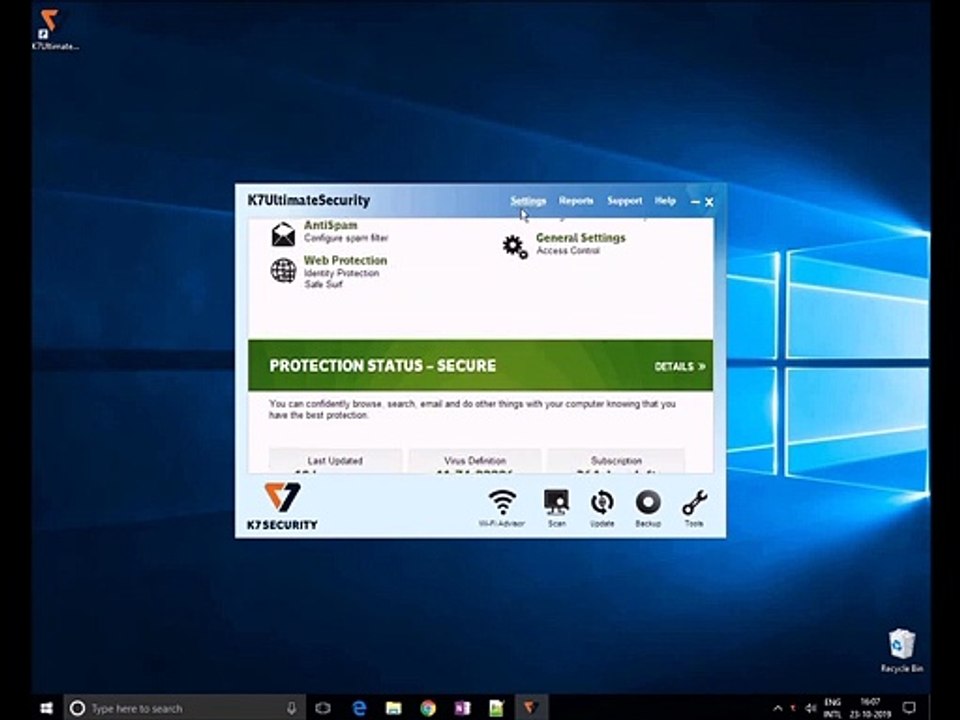Open the Help menu

point(665,201)
